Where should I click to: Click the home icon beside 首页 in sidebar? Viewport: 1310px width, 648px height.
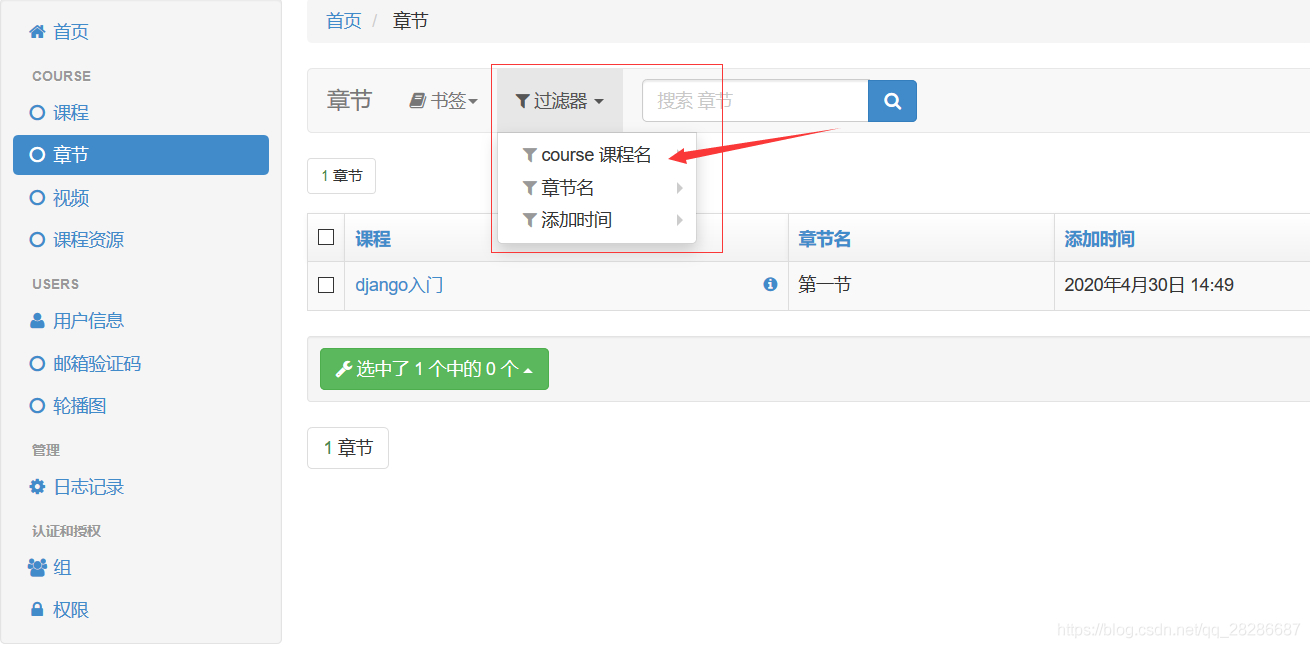click(37, 32)
